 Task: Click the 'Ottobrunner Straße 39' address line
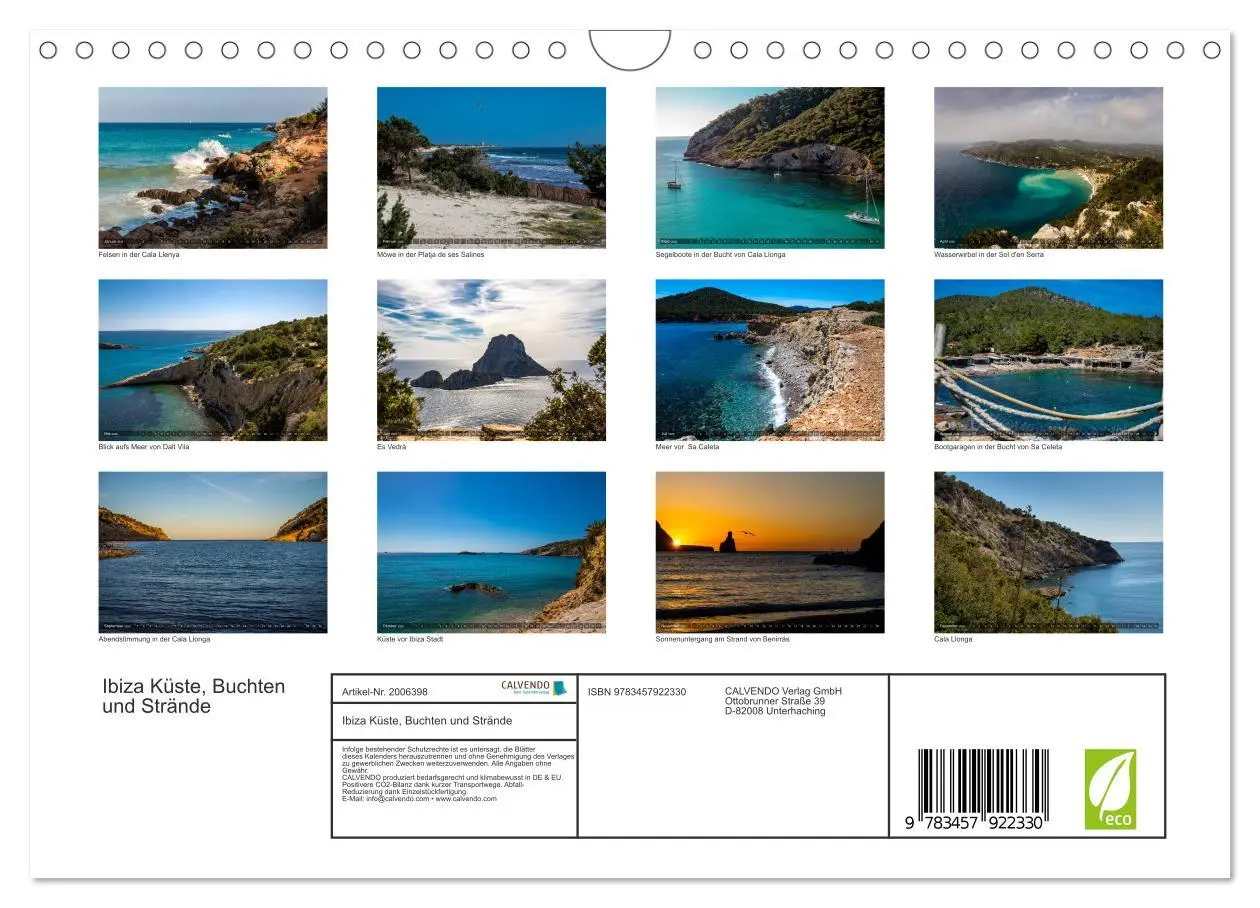coord(774,701)
